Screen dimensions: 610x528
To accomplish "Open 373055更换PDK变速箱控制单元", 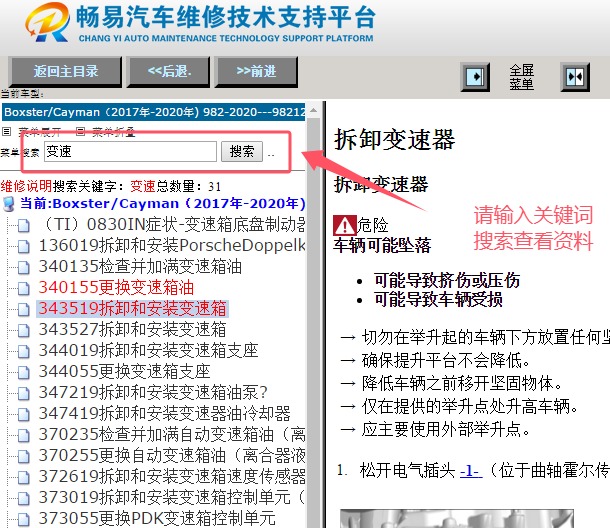I will coord(157,518).
